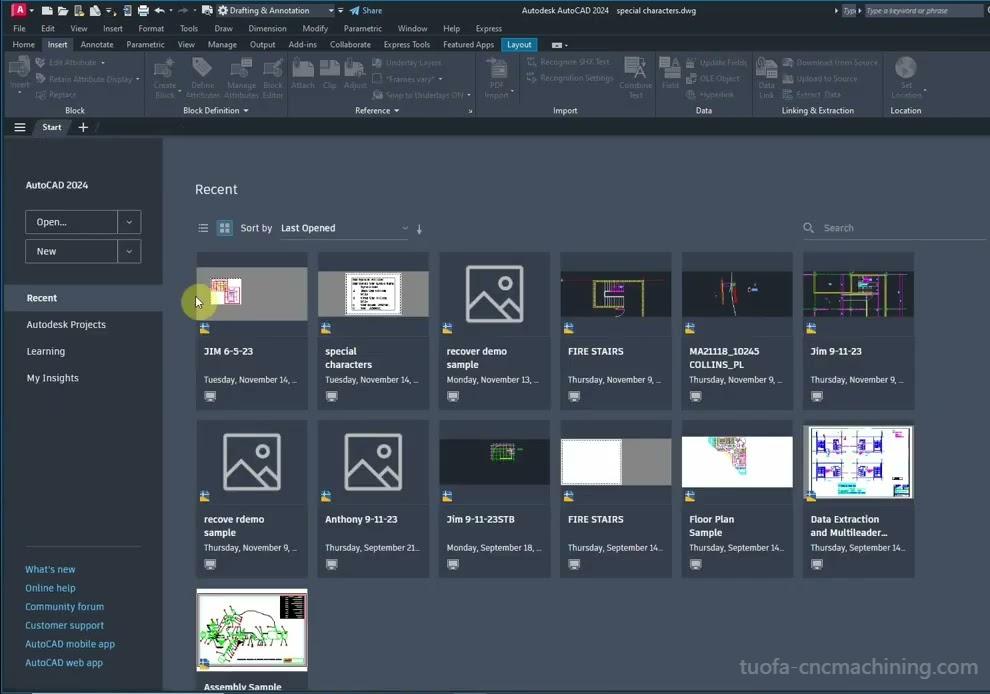Switch recent files to grid view
Image resolution: width=990 pixels, height=694 pixels.
click(x=225, y=228)
